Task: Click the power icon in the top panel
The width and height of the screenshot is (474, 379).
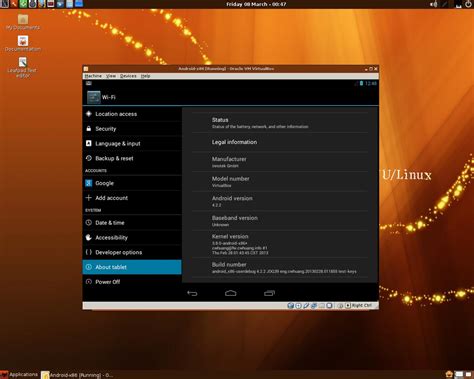Action: click(468, 4)
